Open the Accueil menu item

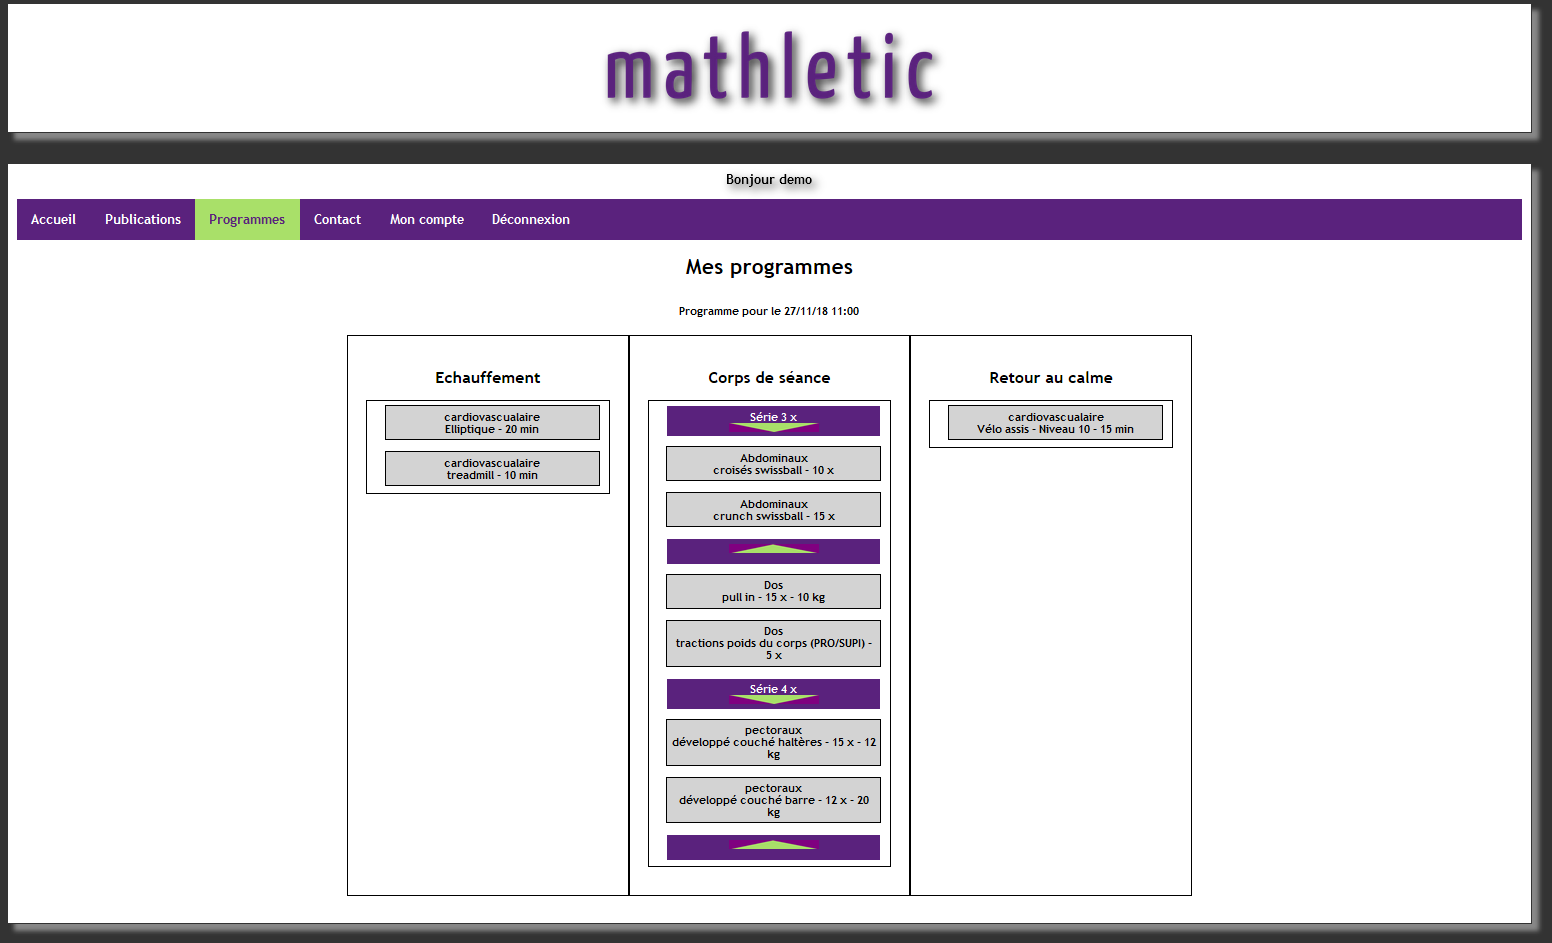coord(53,219)
